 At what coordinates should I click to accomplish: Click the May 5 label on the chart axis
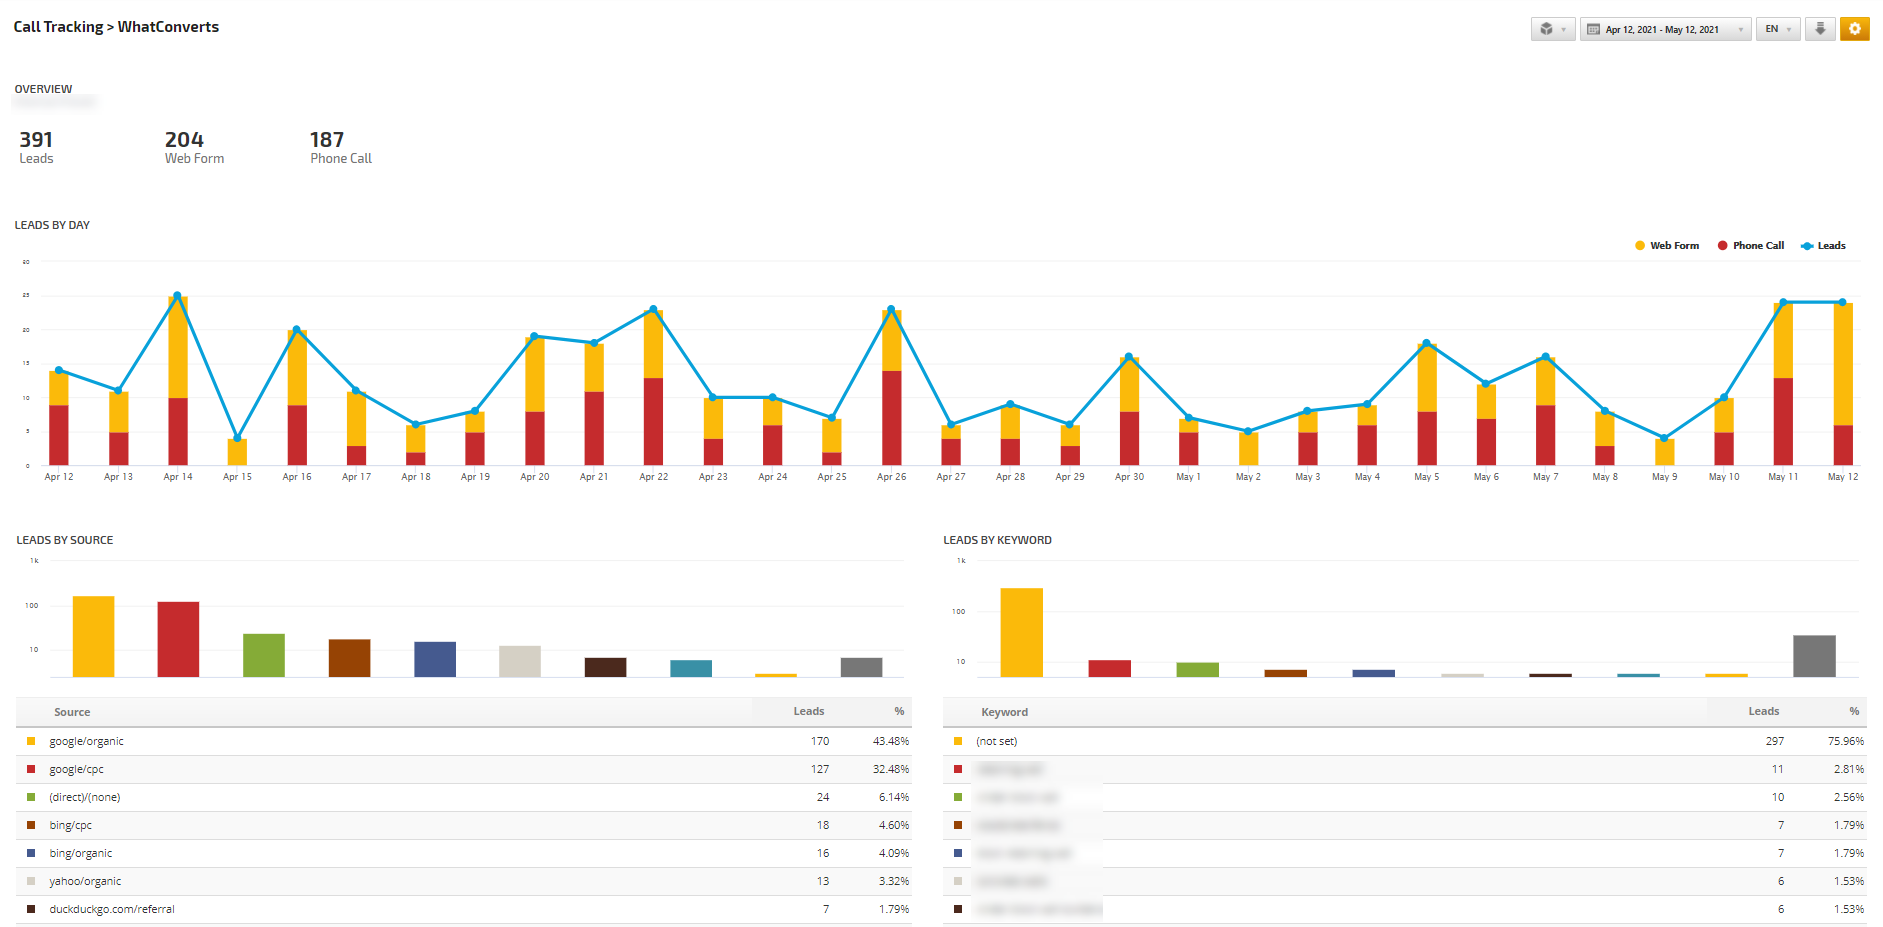(x=1427, y=477)
